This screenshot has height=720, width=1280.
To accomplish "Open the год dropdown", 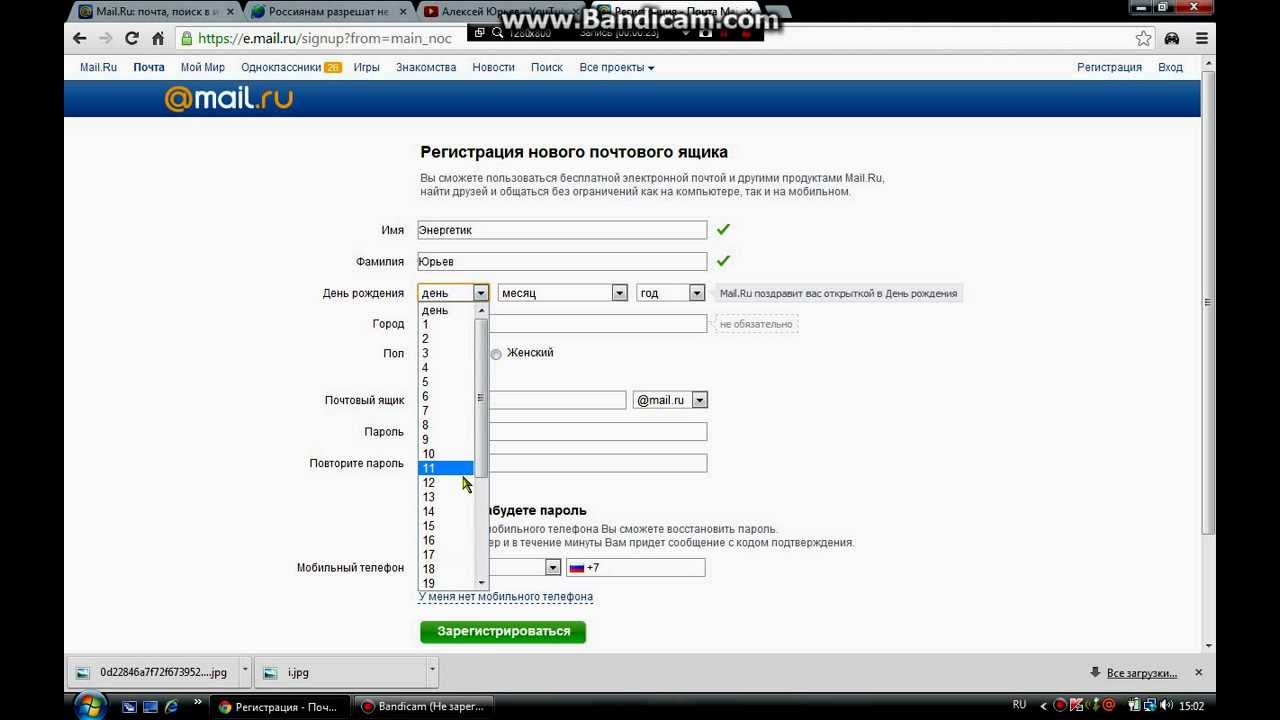I will coord(671,293).
